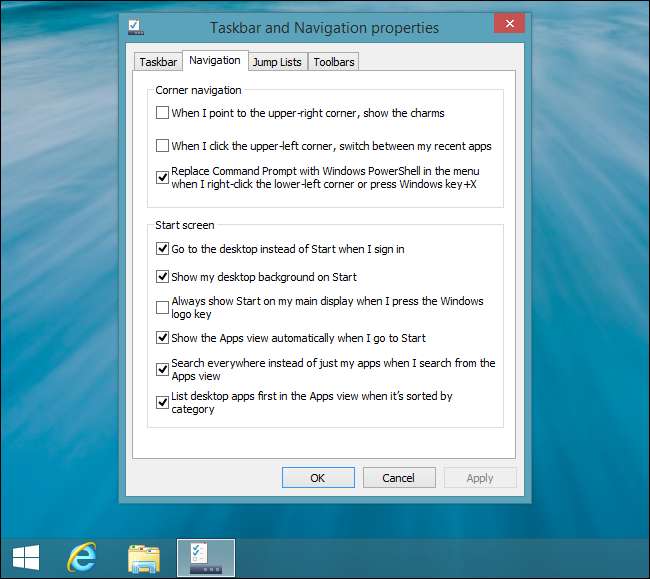Open Internet Explorer from the taskbar
Viewport: 650px width, 579px height.
[82, 558]
